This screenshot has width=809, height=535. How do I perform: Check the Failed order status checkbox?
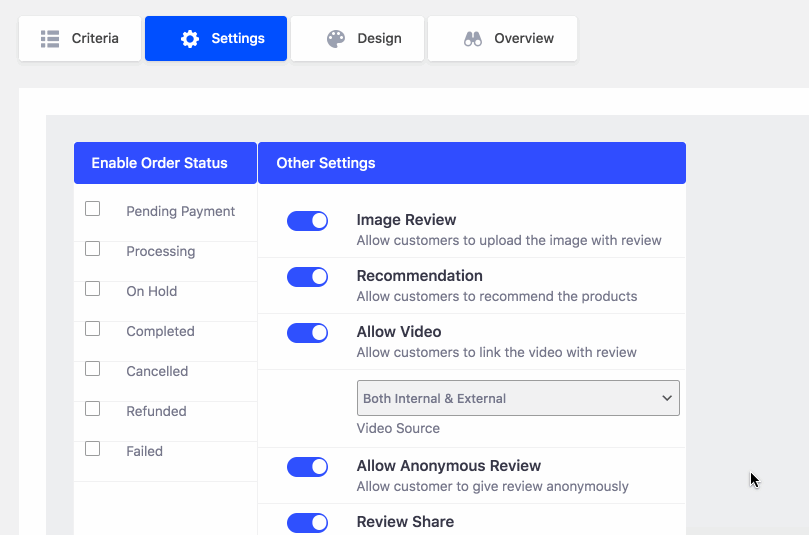click(92, 449)
